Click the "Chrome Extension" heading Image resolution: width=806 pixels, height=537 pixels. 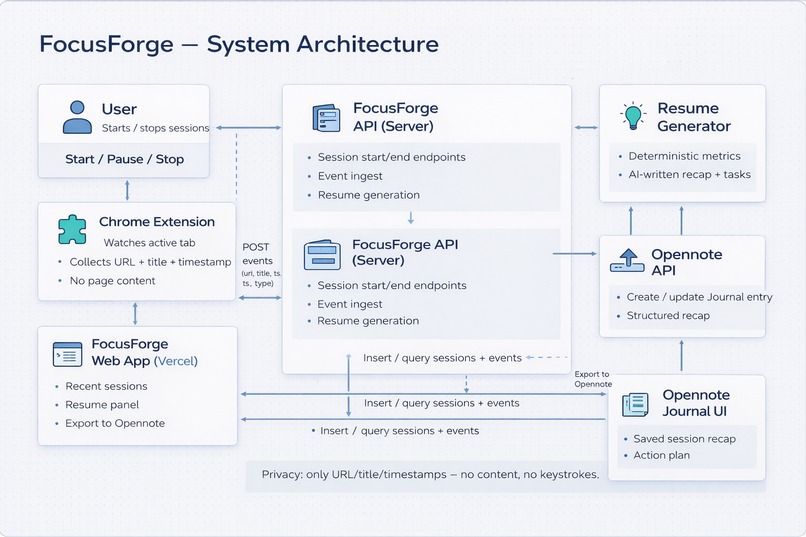tap(157, 221)
